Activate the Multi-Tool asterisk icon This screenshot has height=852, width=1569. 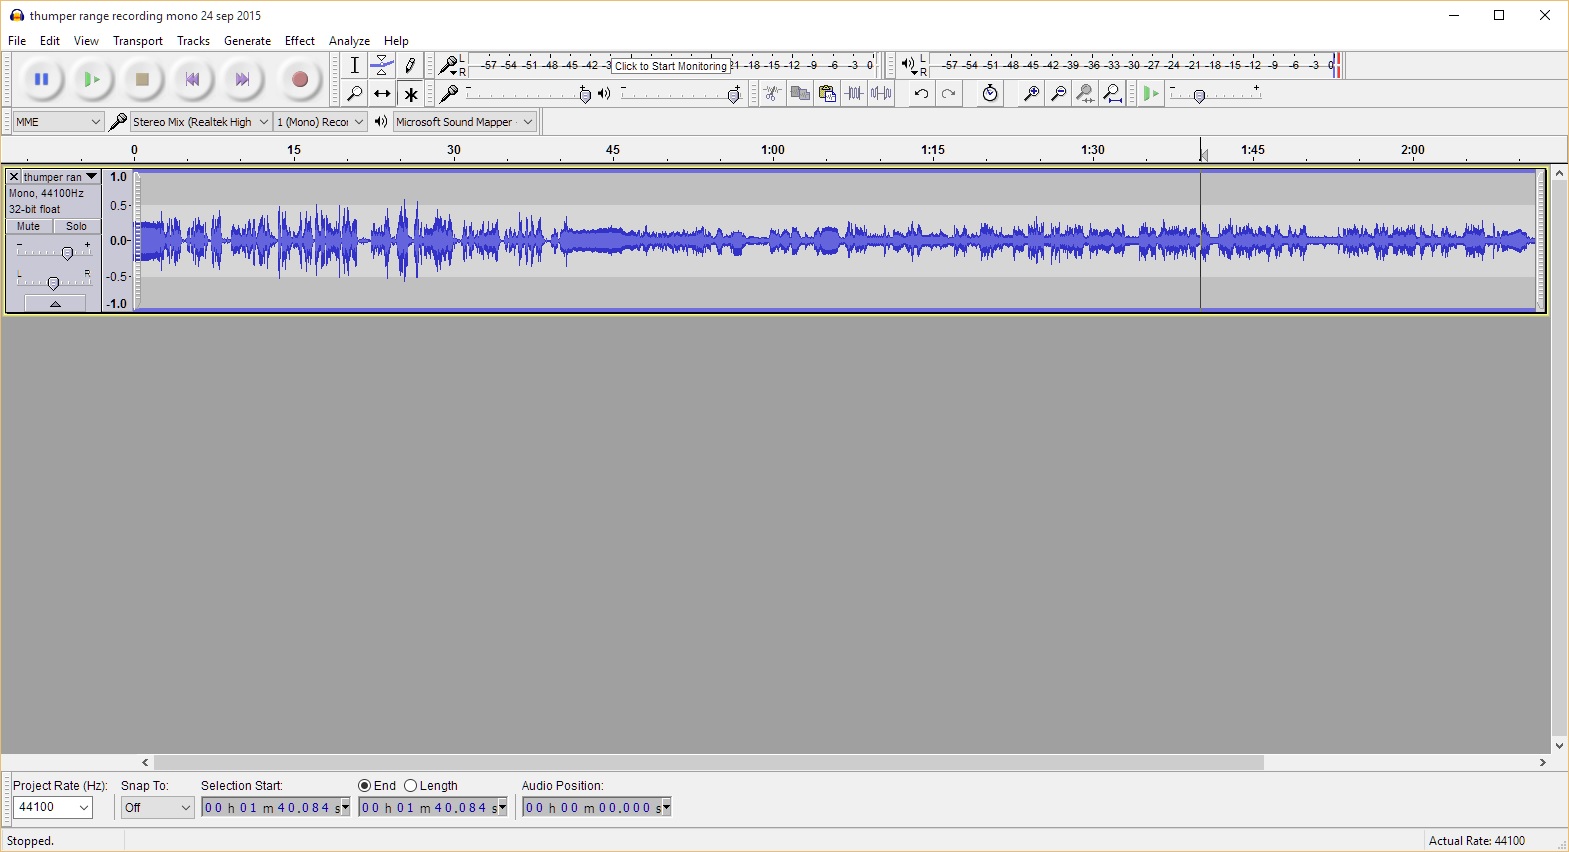410,94
